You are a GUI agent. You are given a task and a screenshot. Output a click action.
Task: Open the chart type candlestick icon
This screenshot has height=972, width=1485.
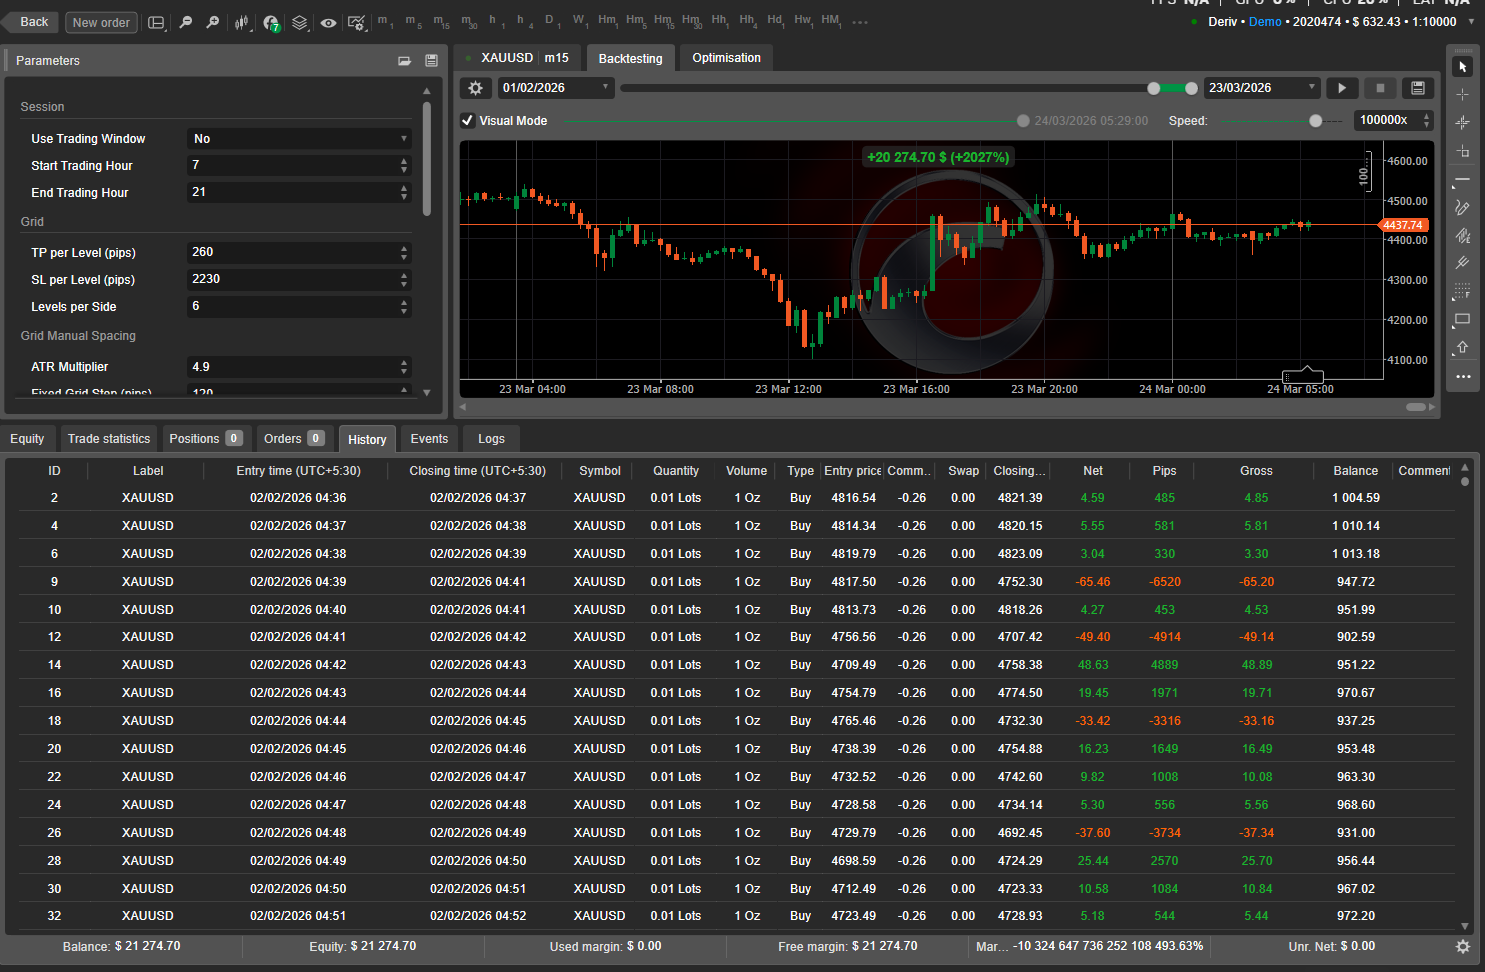242,22
